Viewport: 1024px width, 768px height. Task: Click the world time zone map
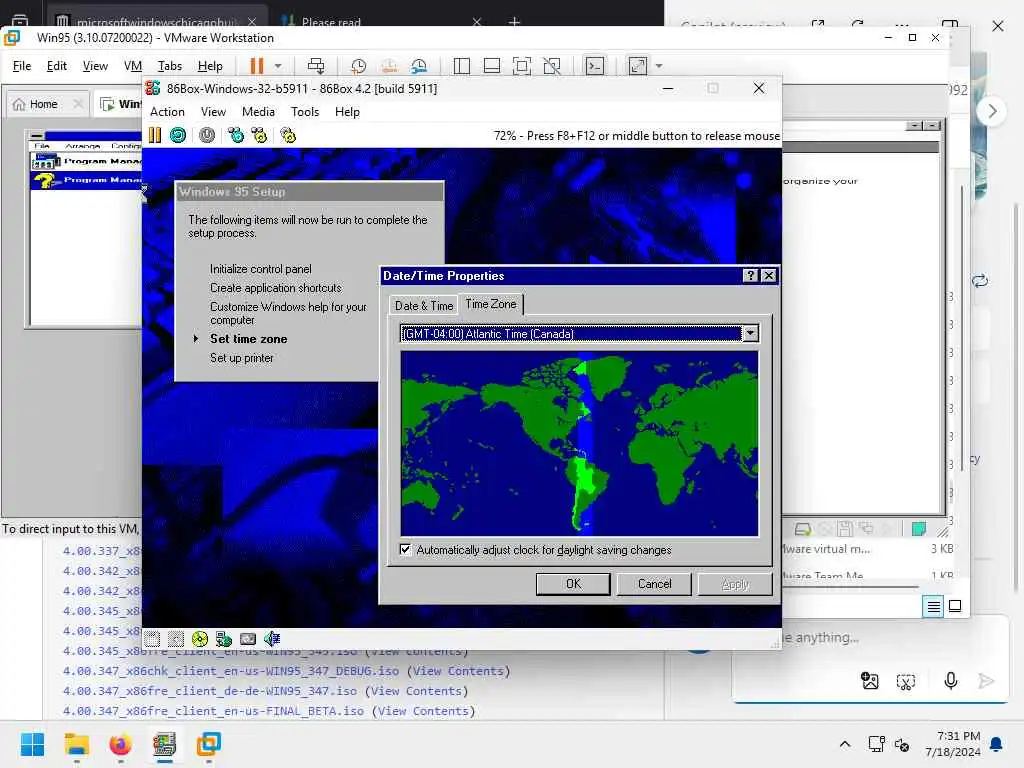pyautogui.click(x=579, y=443)
